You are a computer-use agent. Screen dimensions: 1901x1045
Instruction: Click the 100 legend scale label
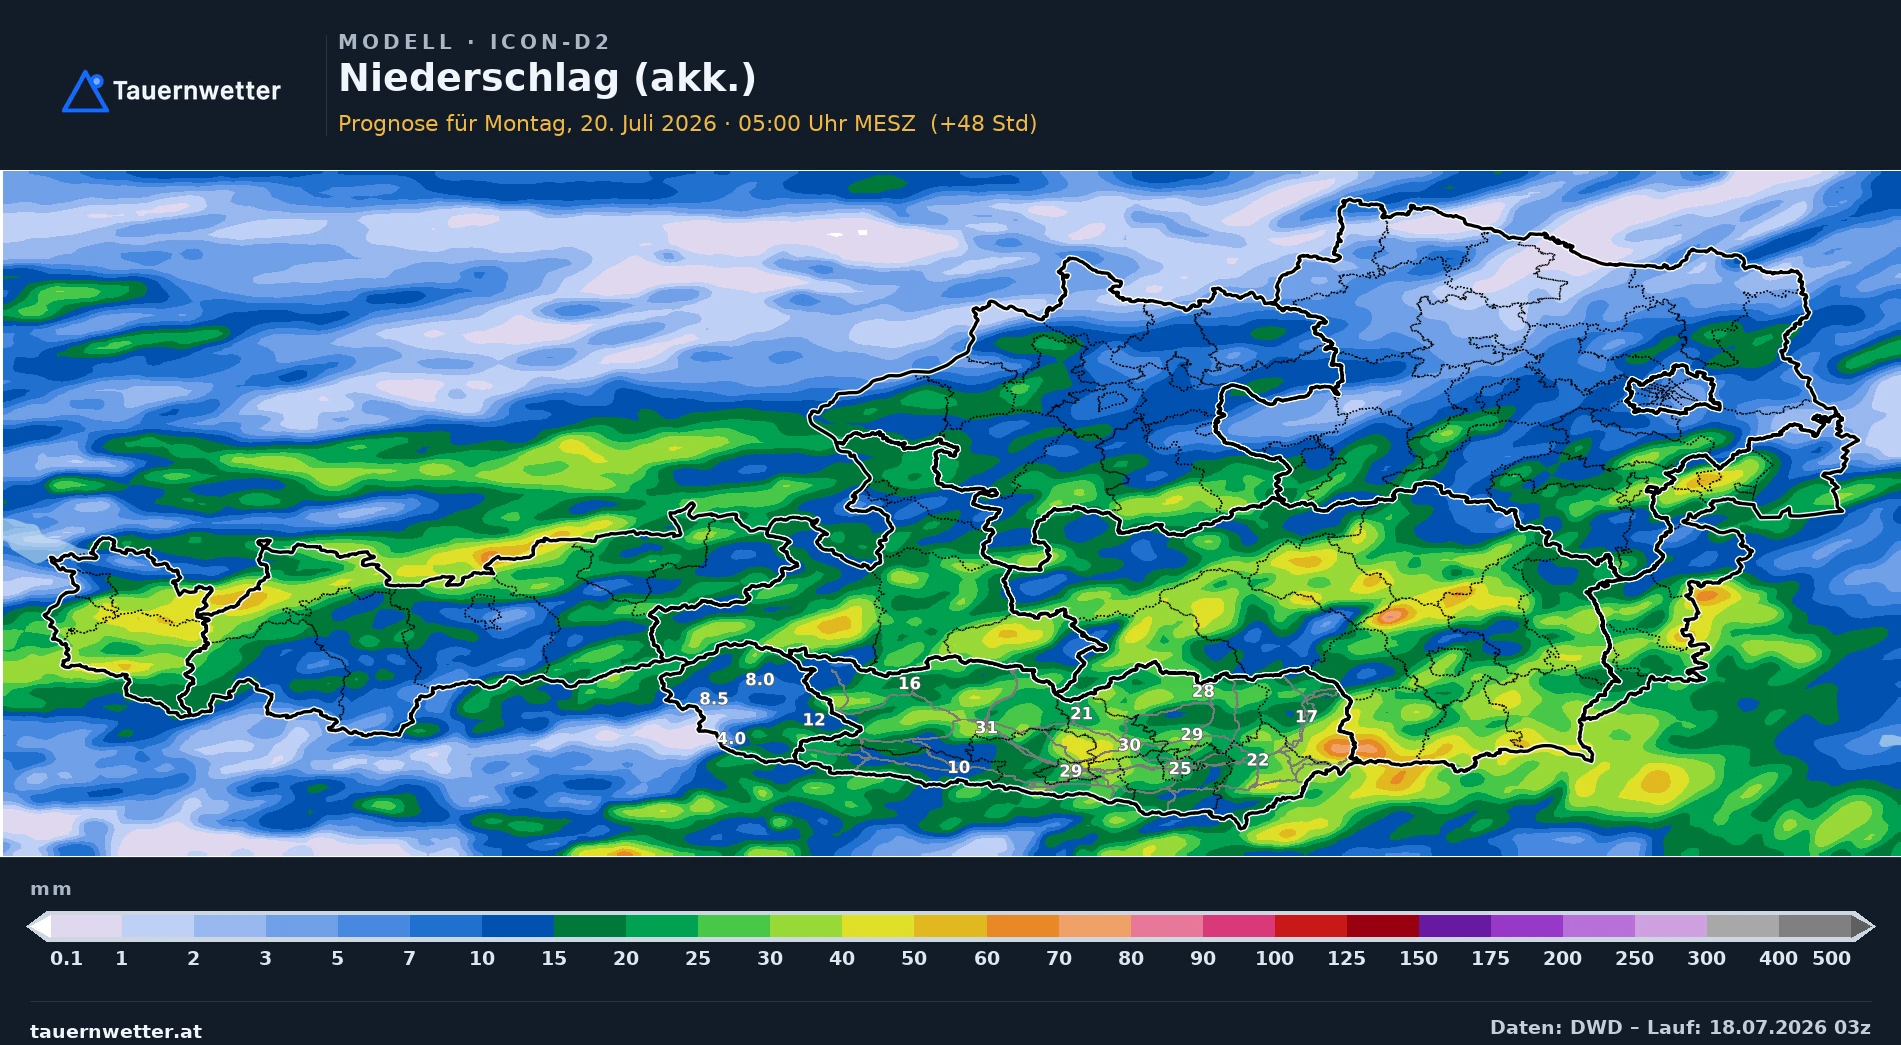pos(1275,958)
